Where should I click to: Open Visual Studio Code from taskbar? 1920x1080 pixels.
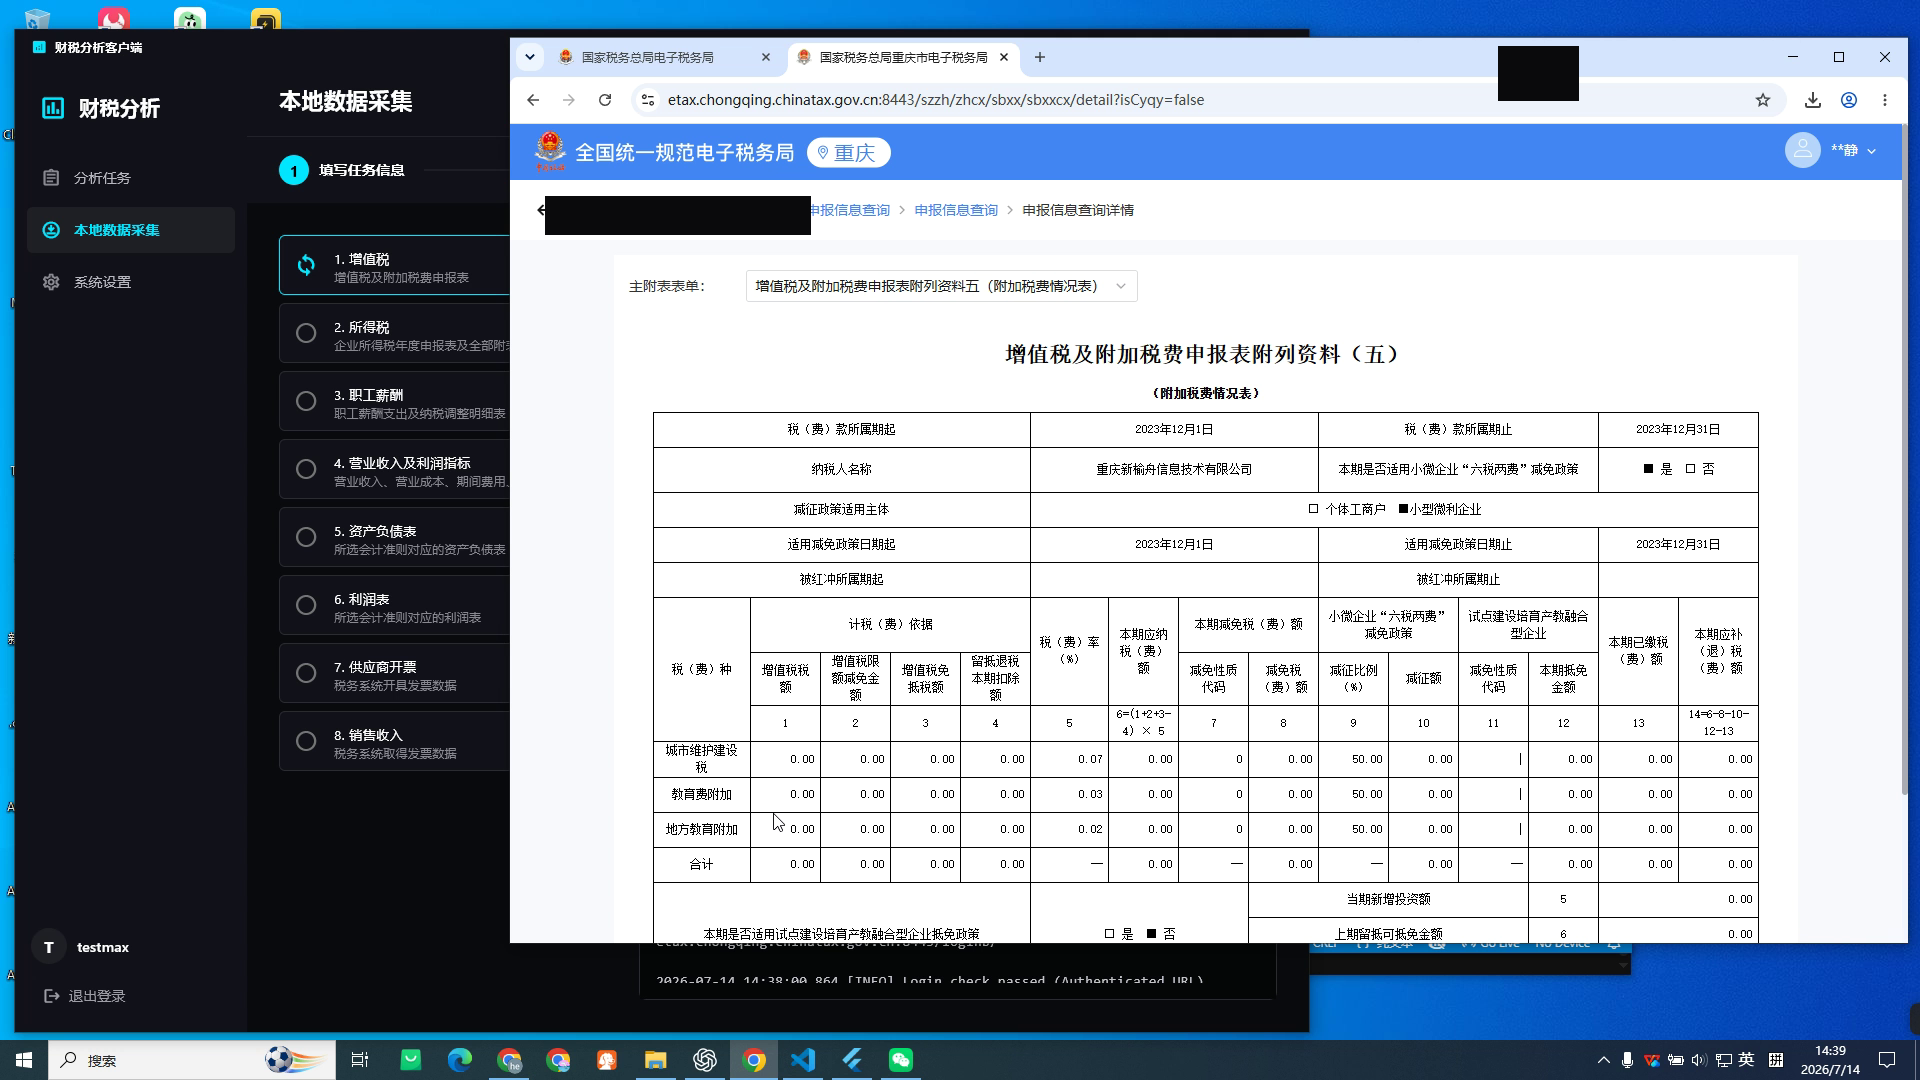(803, 1060)
